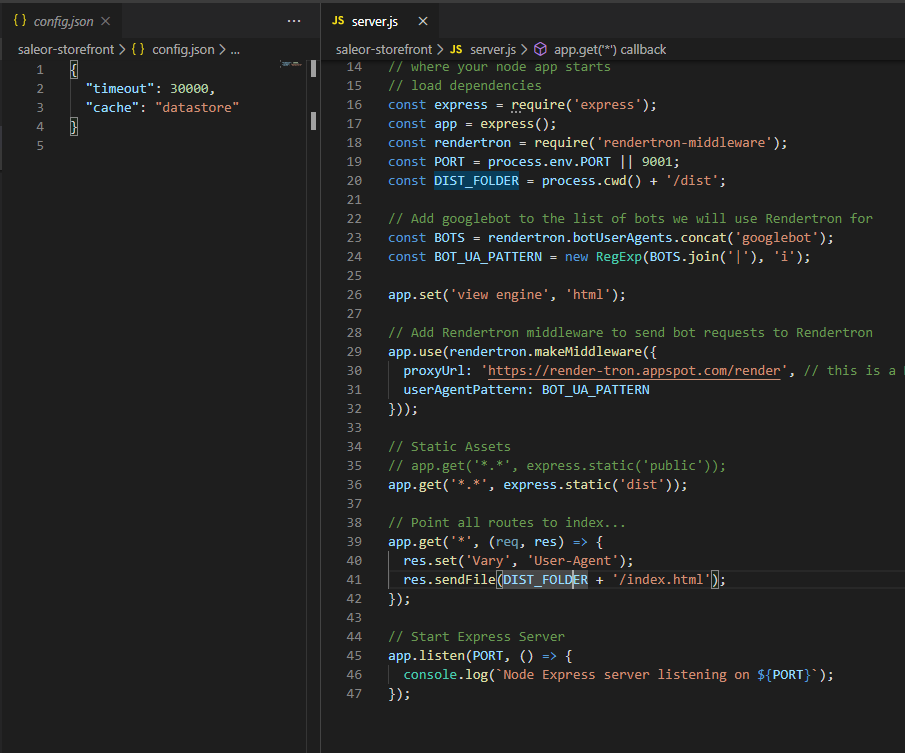
Task: Close the config.json tab
Action: click(x=105, y=19)
